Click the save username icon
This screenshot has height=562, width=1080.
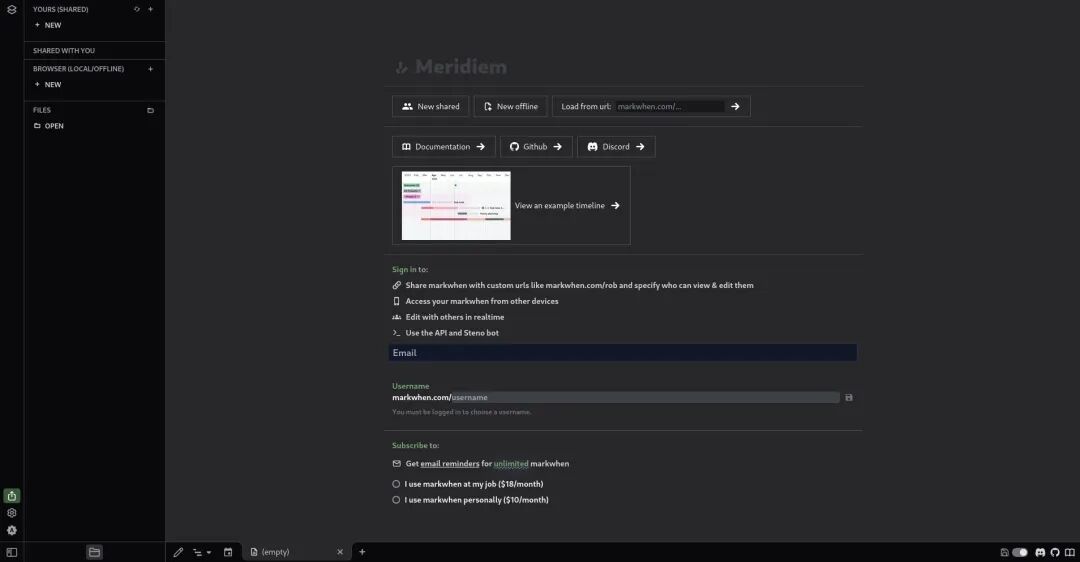click(x=849, y=397)
